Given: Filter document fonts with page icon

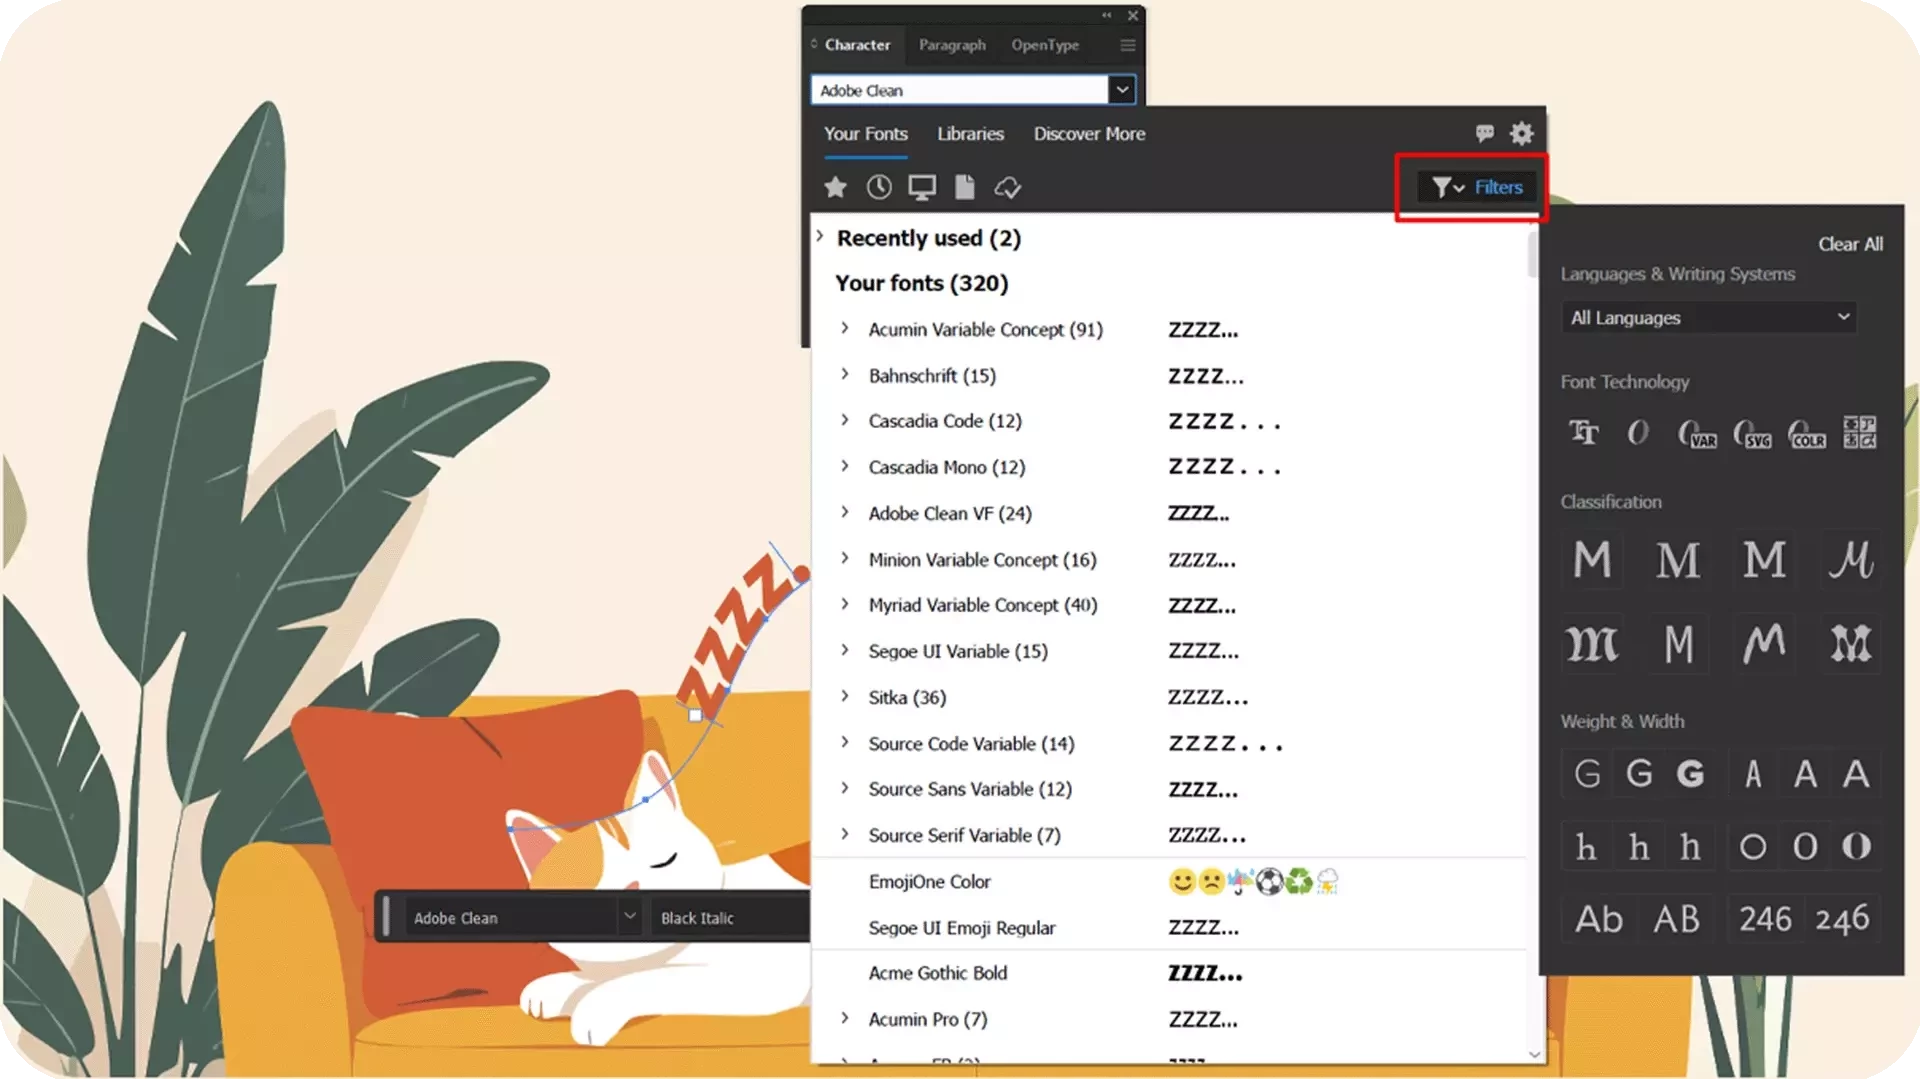Looking at the screenshot, I should tap(965, 187).
